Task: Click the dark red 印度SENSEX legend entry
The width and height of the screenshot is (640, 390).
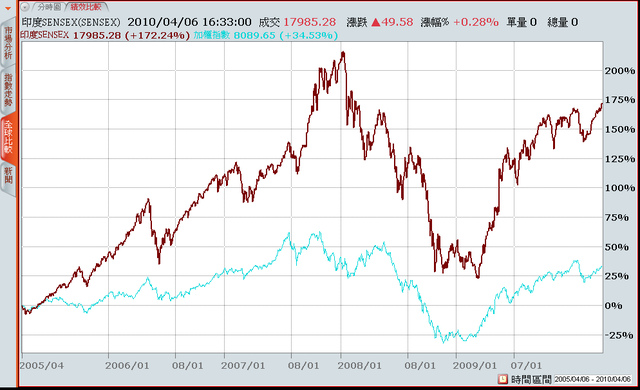Action: [x=44, y=35]
